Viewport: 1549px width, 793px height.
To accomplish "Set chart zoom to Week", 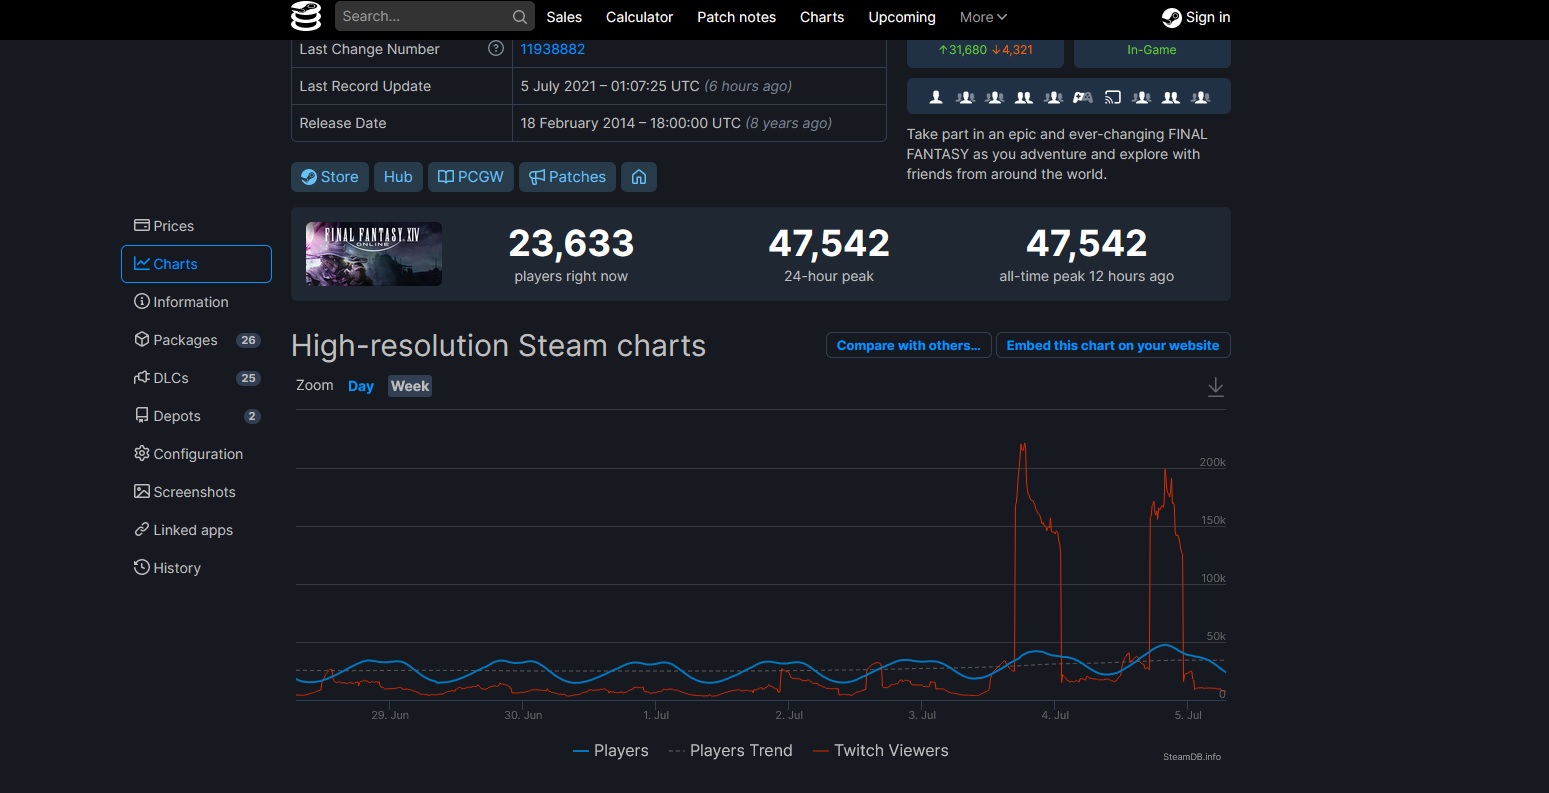I will pyautogui.click(x=410, y=386).
